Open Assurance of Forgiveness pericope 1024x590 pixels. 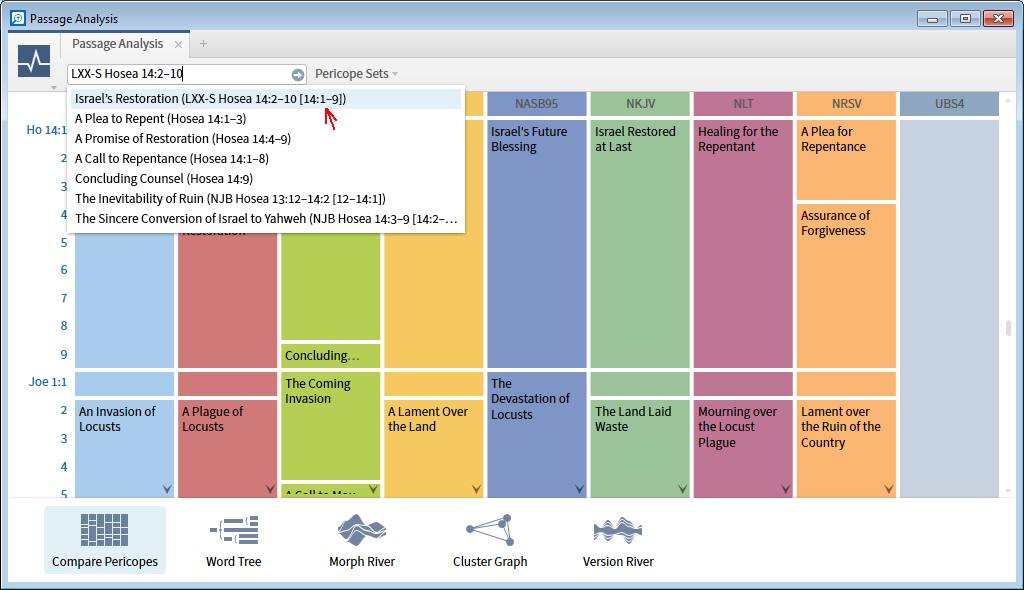pyautogui.click(x=846, y=286)
